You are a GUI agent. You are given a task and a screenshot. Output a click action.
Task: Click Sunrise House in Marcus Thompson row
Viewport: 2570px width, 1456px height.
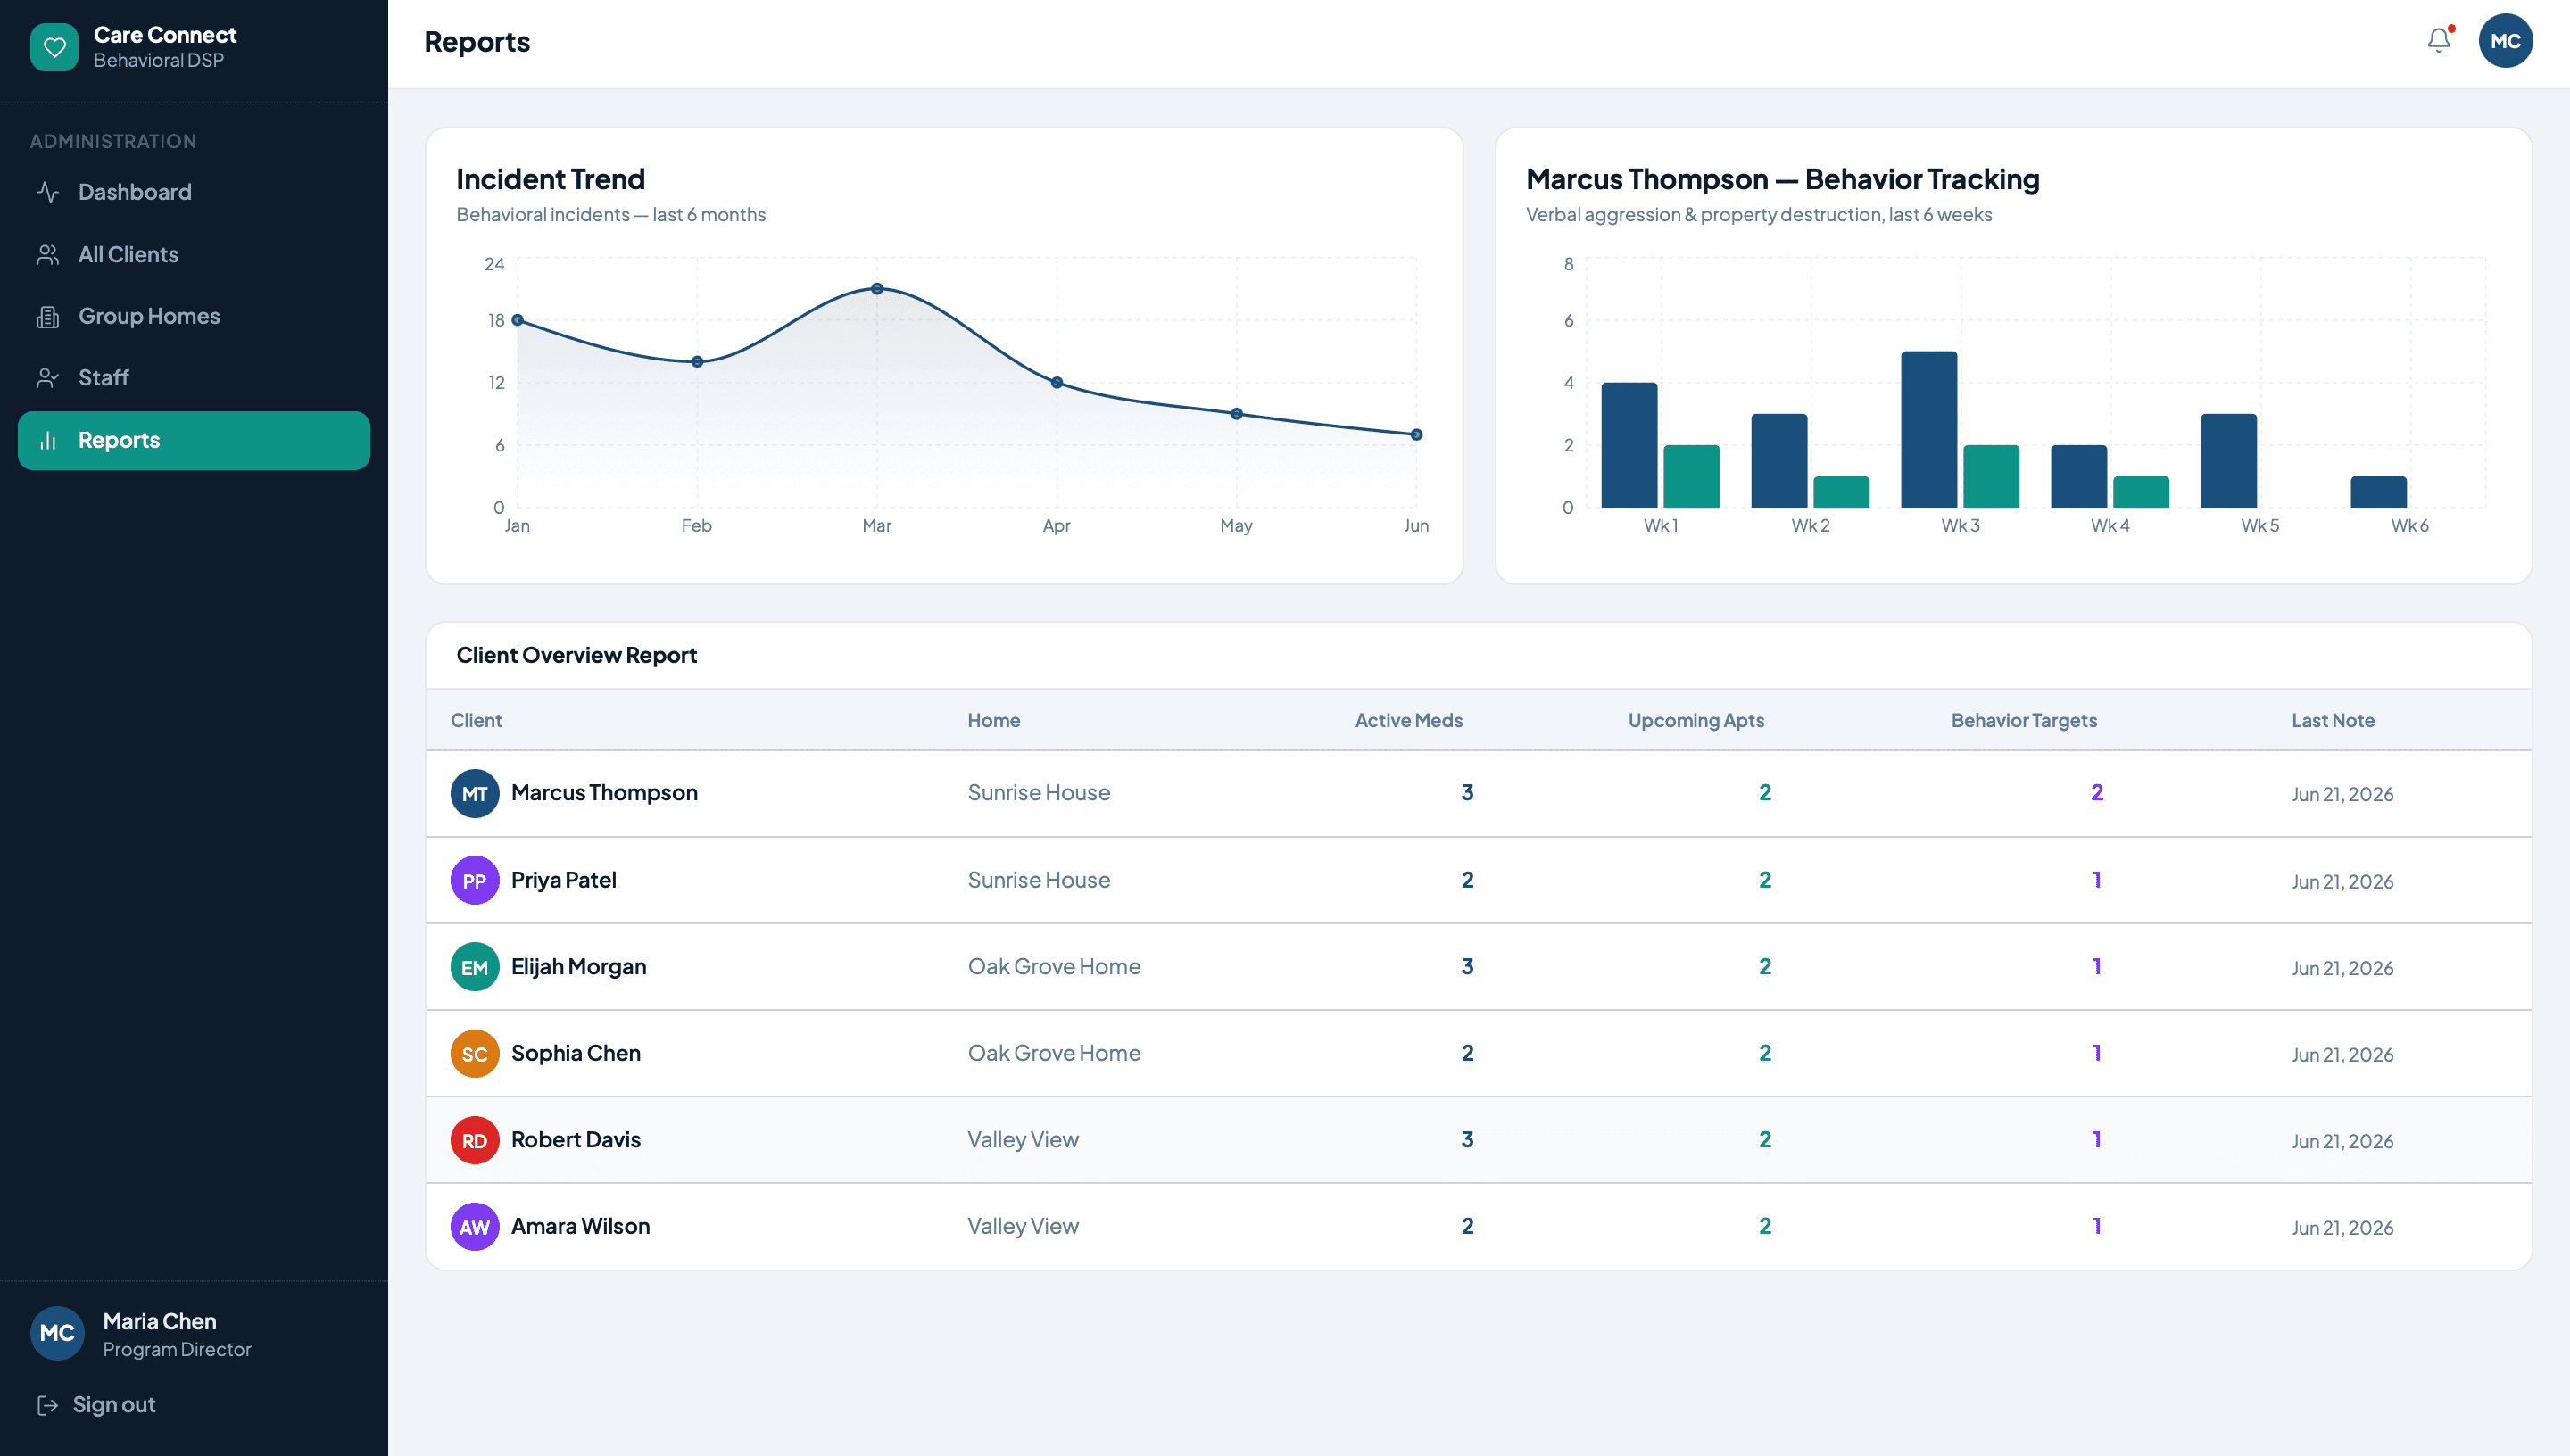tap(1038, 793)
